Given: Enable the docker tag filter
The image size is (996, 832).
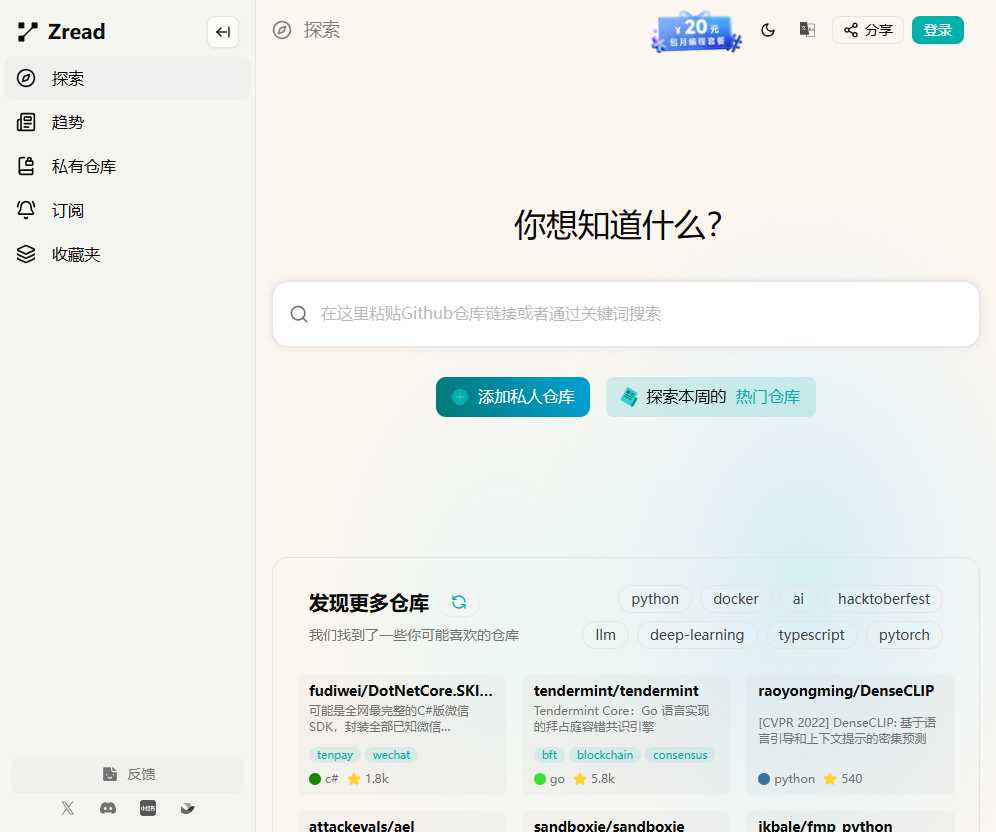Looking at the screenshot, I should (x=735, y=598).
